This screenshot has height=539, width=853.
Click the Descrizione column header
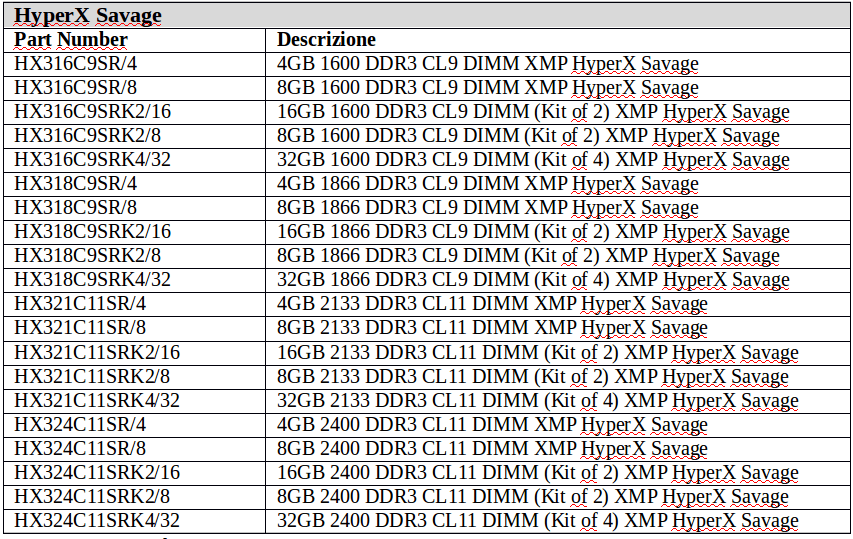click(x=326, y=40)
